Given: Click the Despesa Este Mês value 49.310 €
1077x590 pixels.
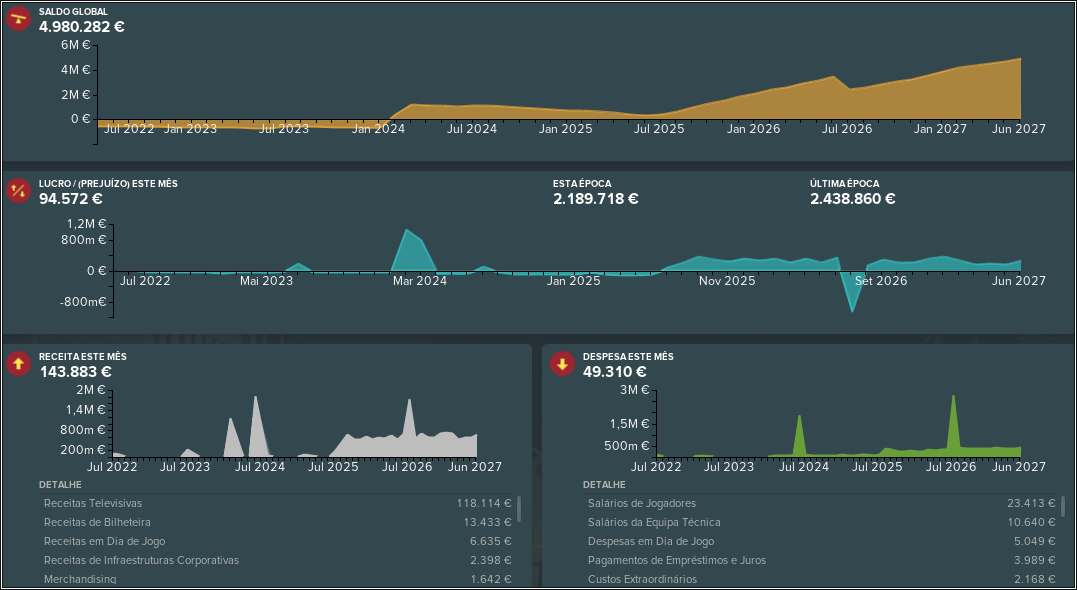Looking at the screenshot, I should click(x=615, y=372).
